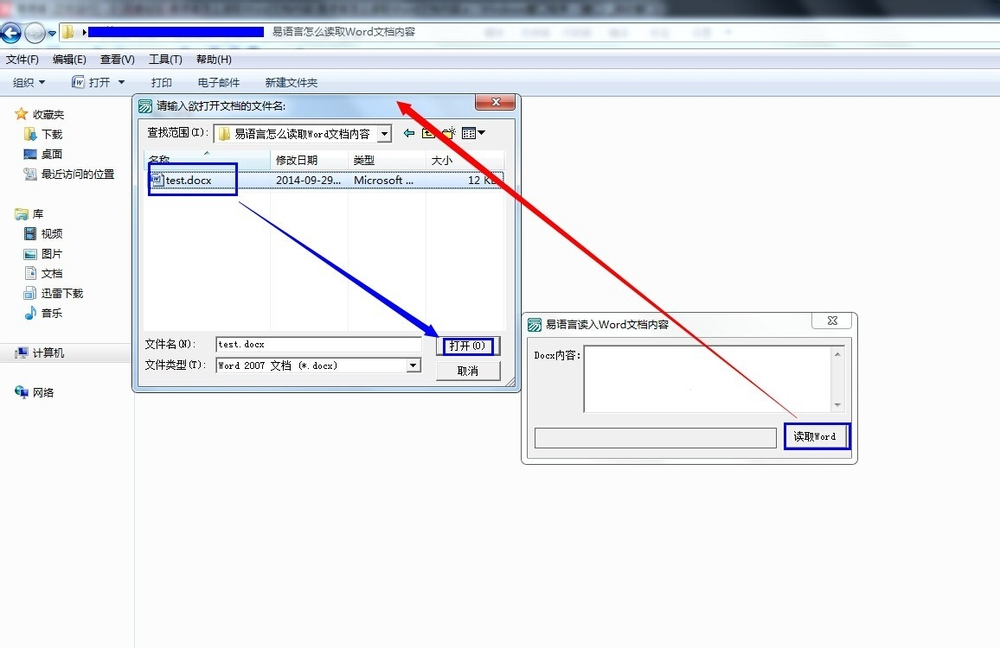
Task: Sort by 名称 column header
Action: [207, 159]
